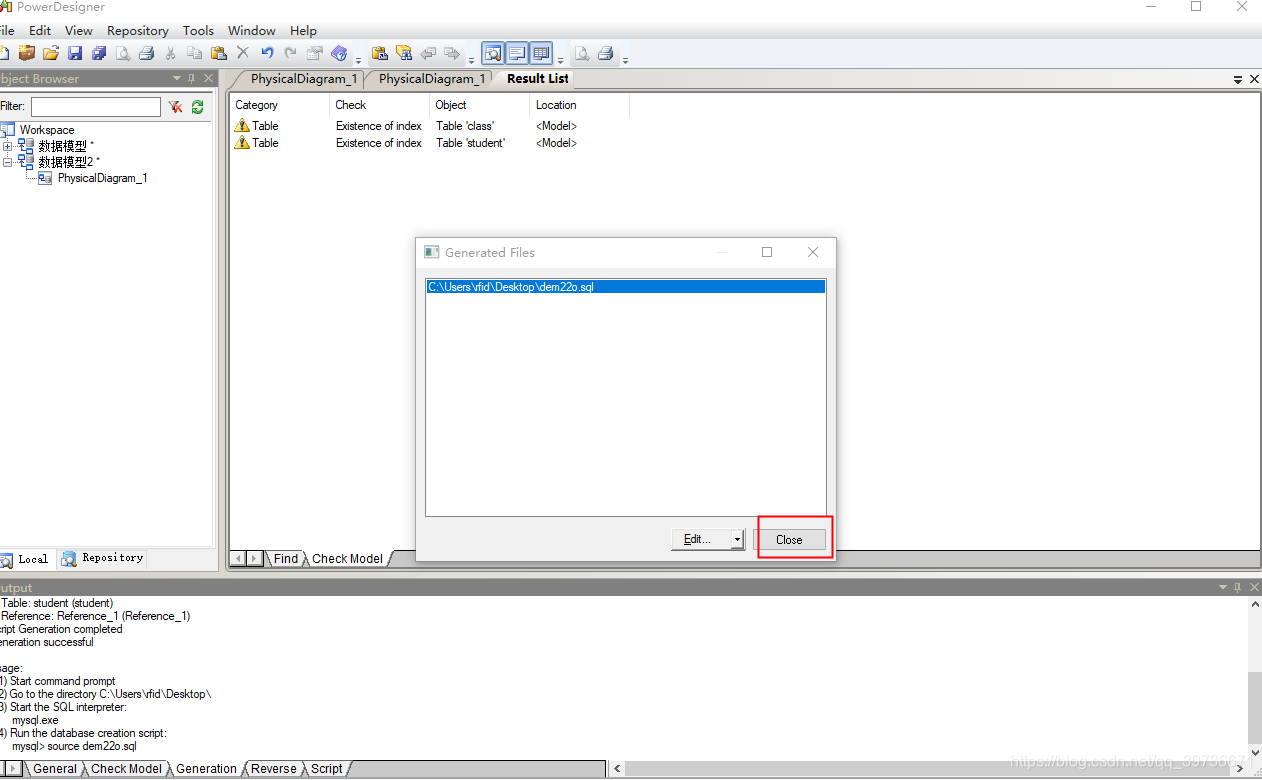Click the Back navigation arrow icon
The image size is (1262, 780).
point(428,53)
